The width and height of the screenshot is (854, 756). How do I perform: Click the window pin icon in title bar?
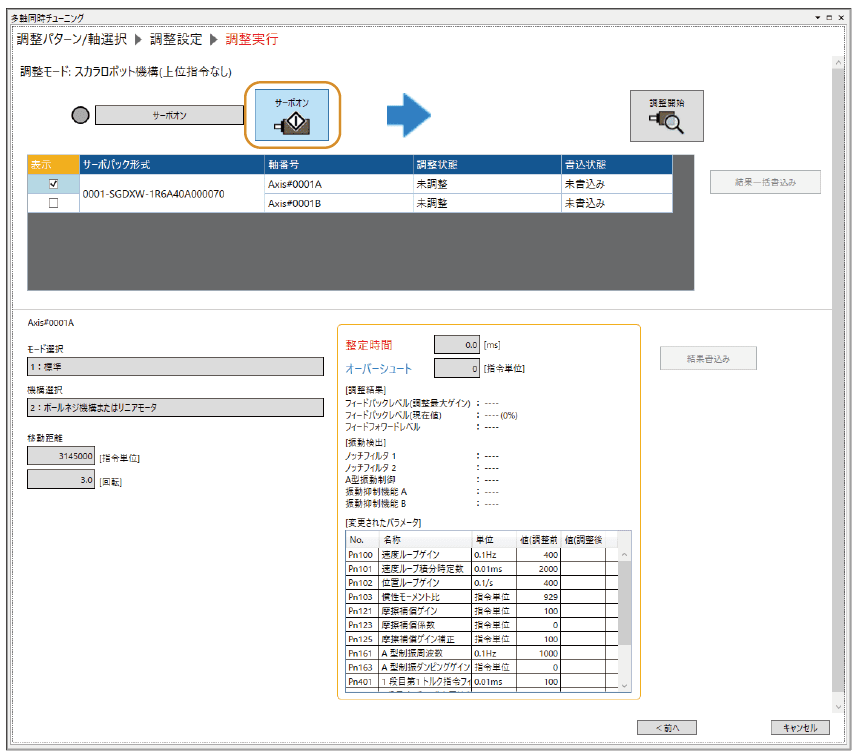pyautogui.click(x=817, y=18)
